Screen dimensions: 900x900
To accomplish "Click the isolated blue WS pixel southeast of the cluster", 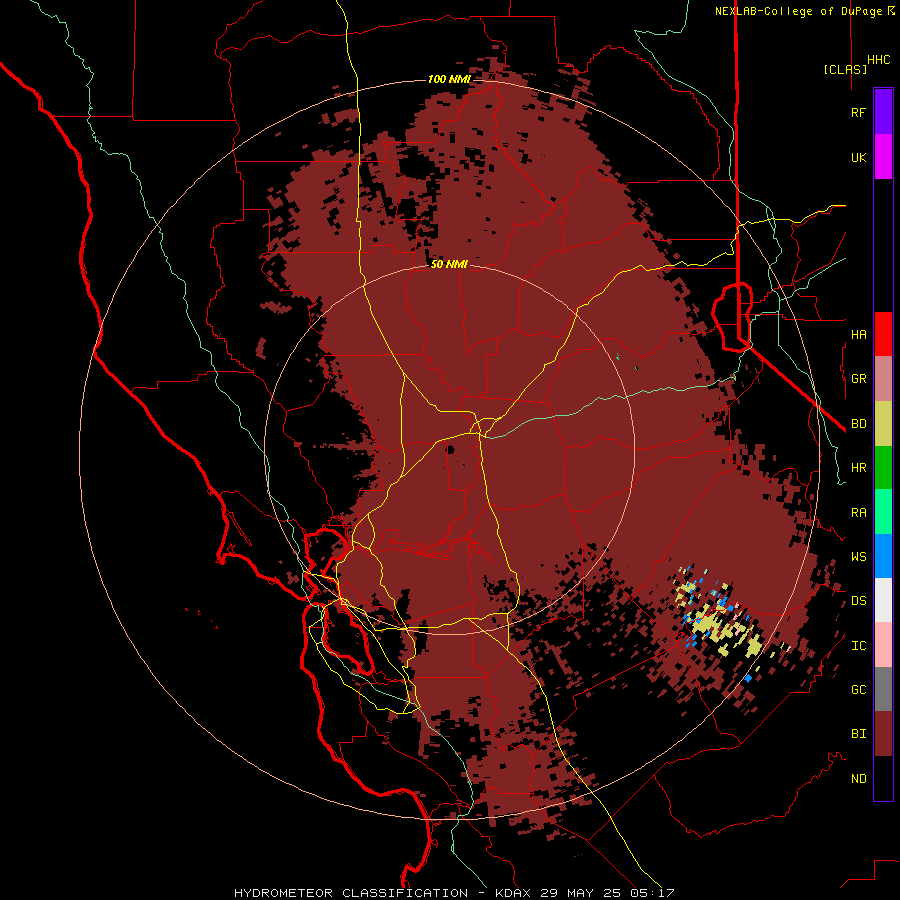I will tap(748, 678).
